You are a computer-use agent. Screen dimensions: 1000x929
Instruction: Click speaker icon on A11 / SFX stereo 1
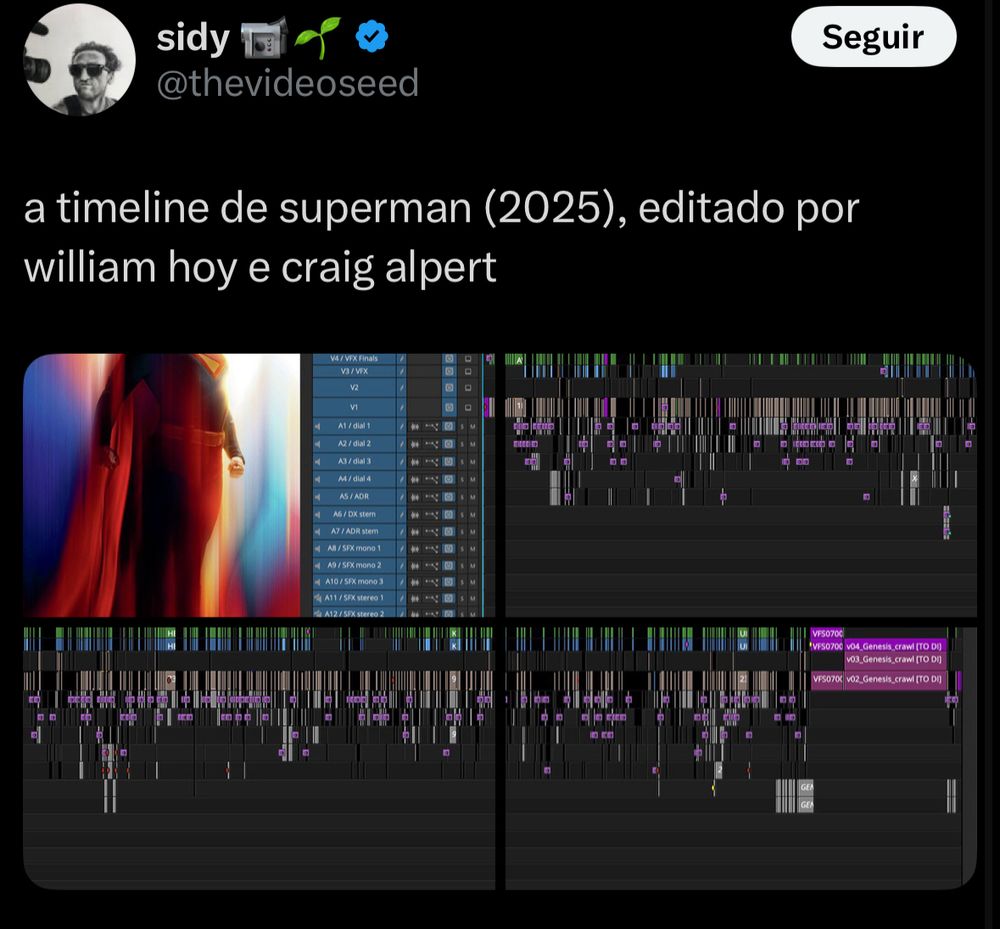(x=317, y=598)
